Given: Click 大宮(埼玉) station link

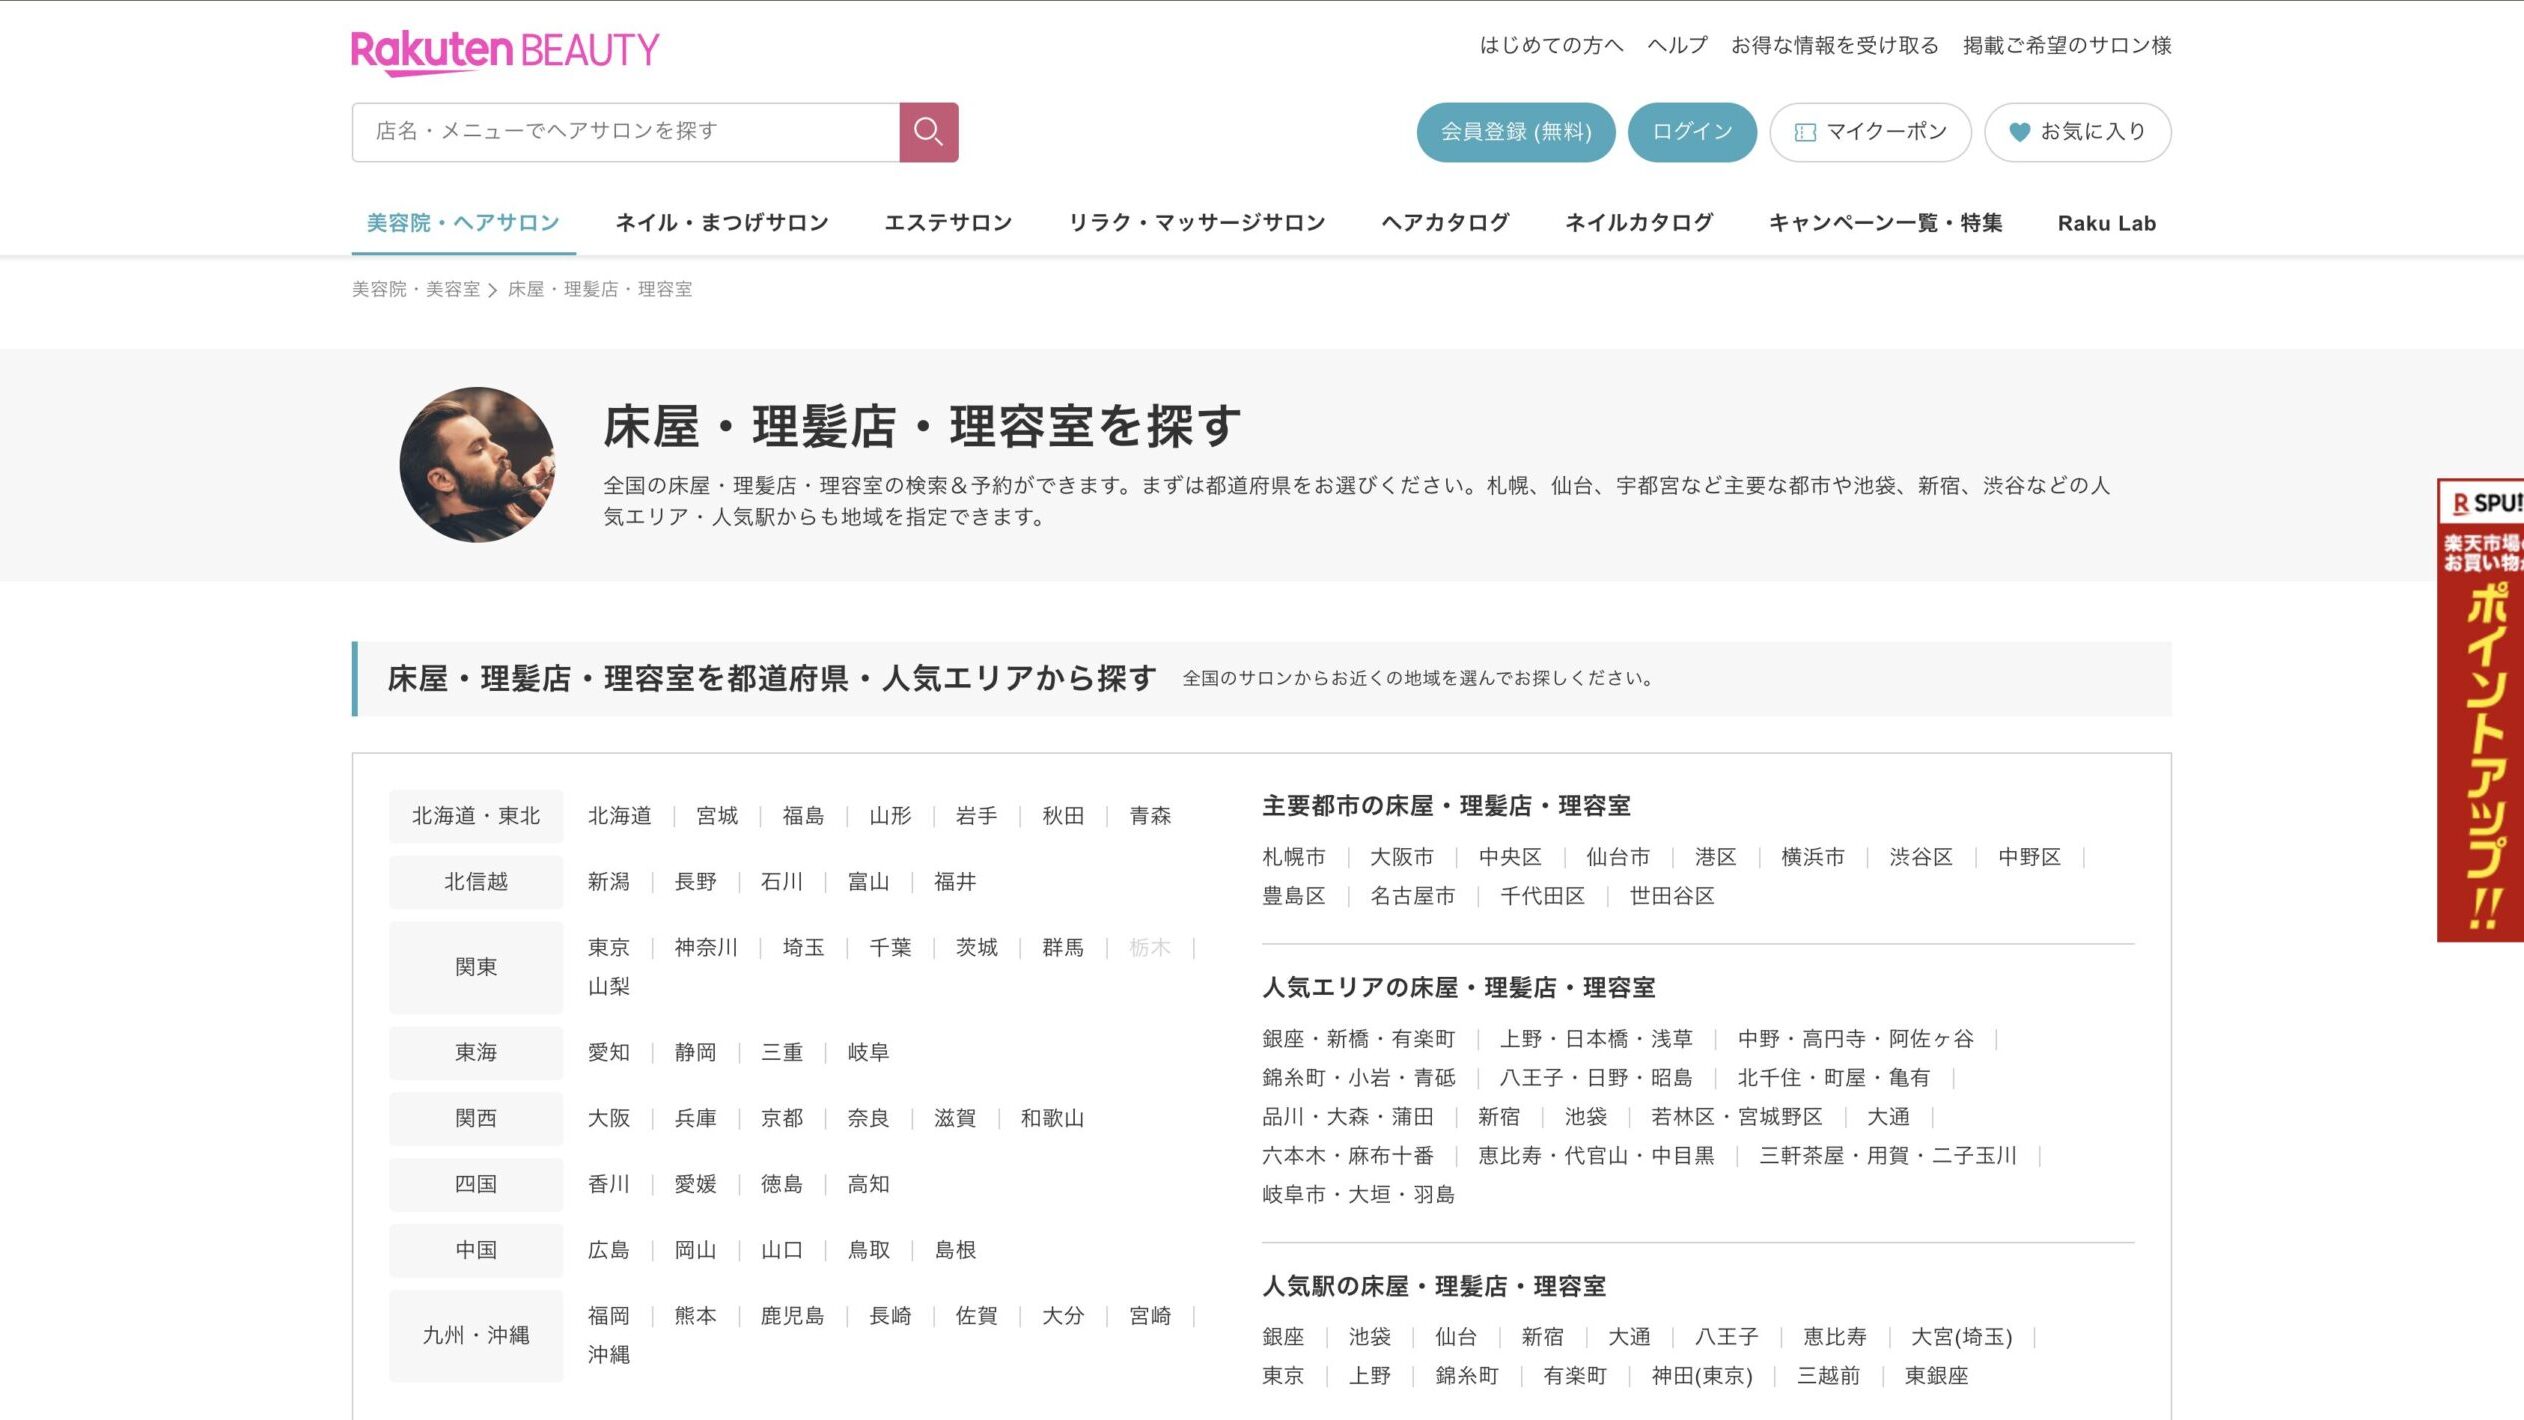Looking at the screenshot, I should 1960,1337.
